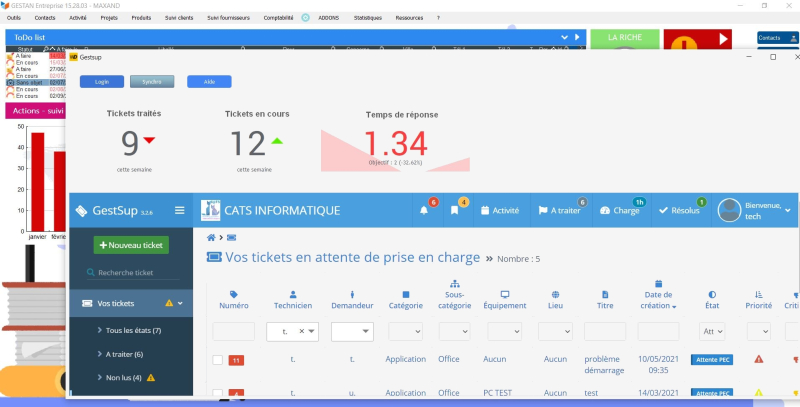Click the Login button in Gestsup
The width and height of the screenshot is (800, 407).
click(102, 82)
